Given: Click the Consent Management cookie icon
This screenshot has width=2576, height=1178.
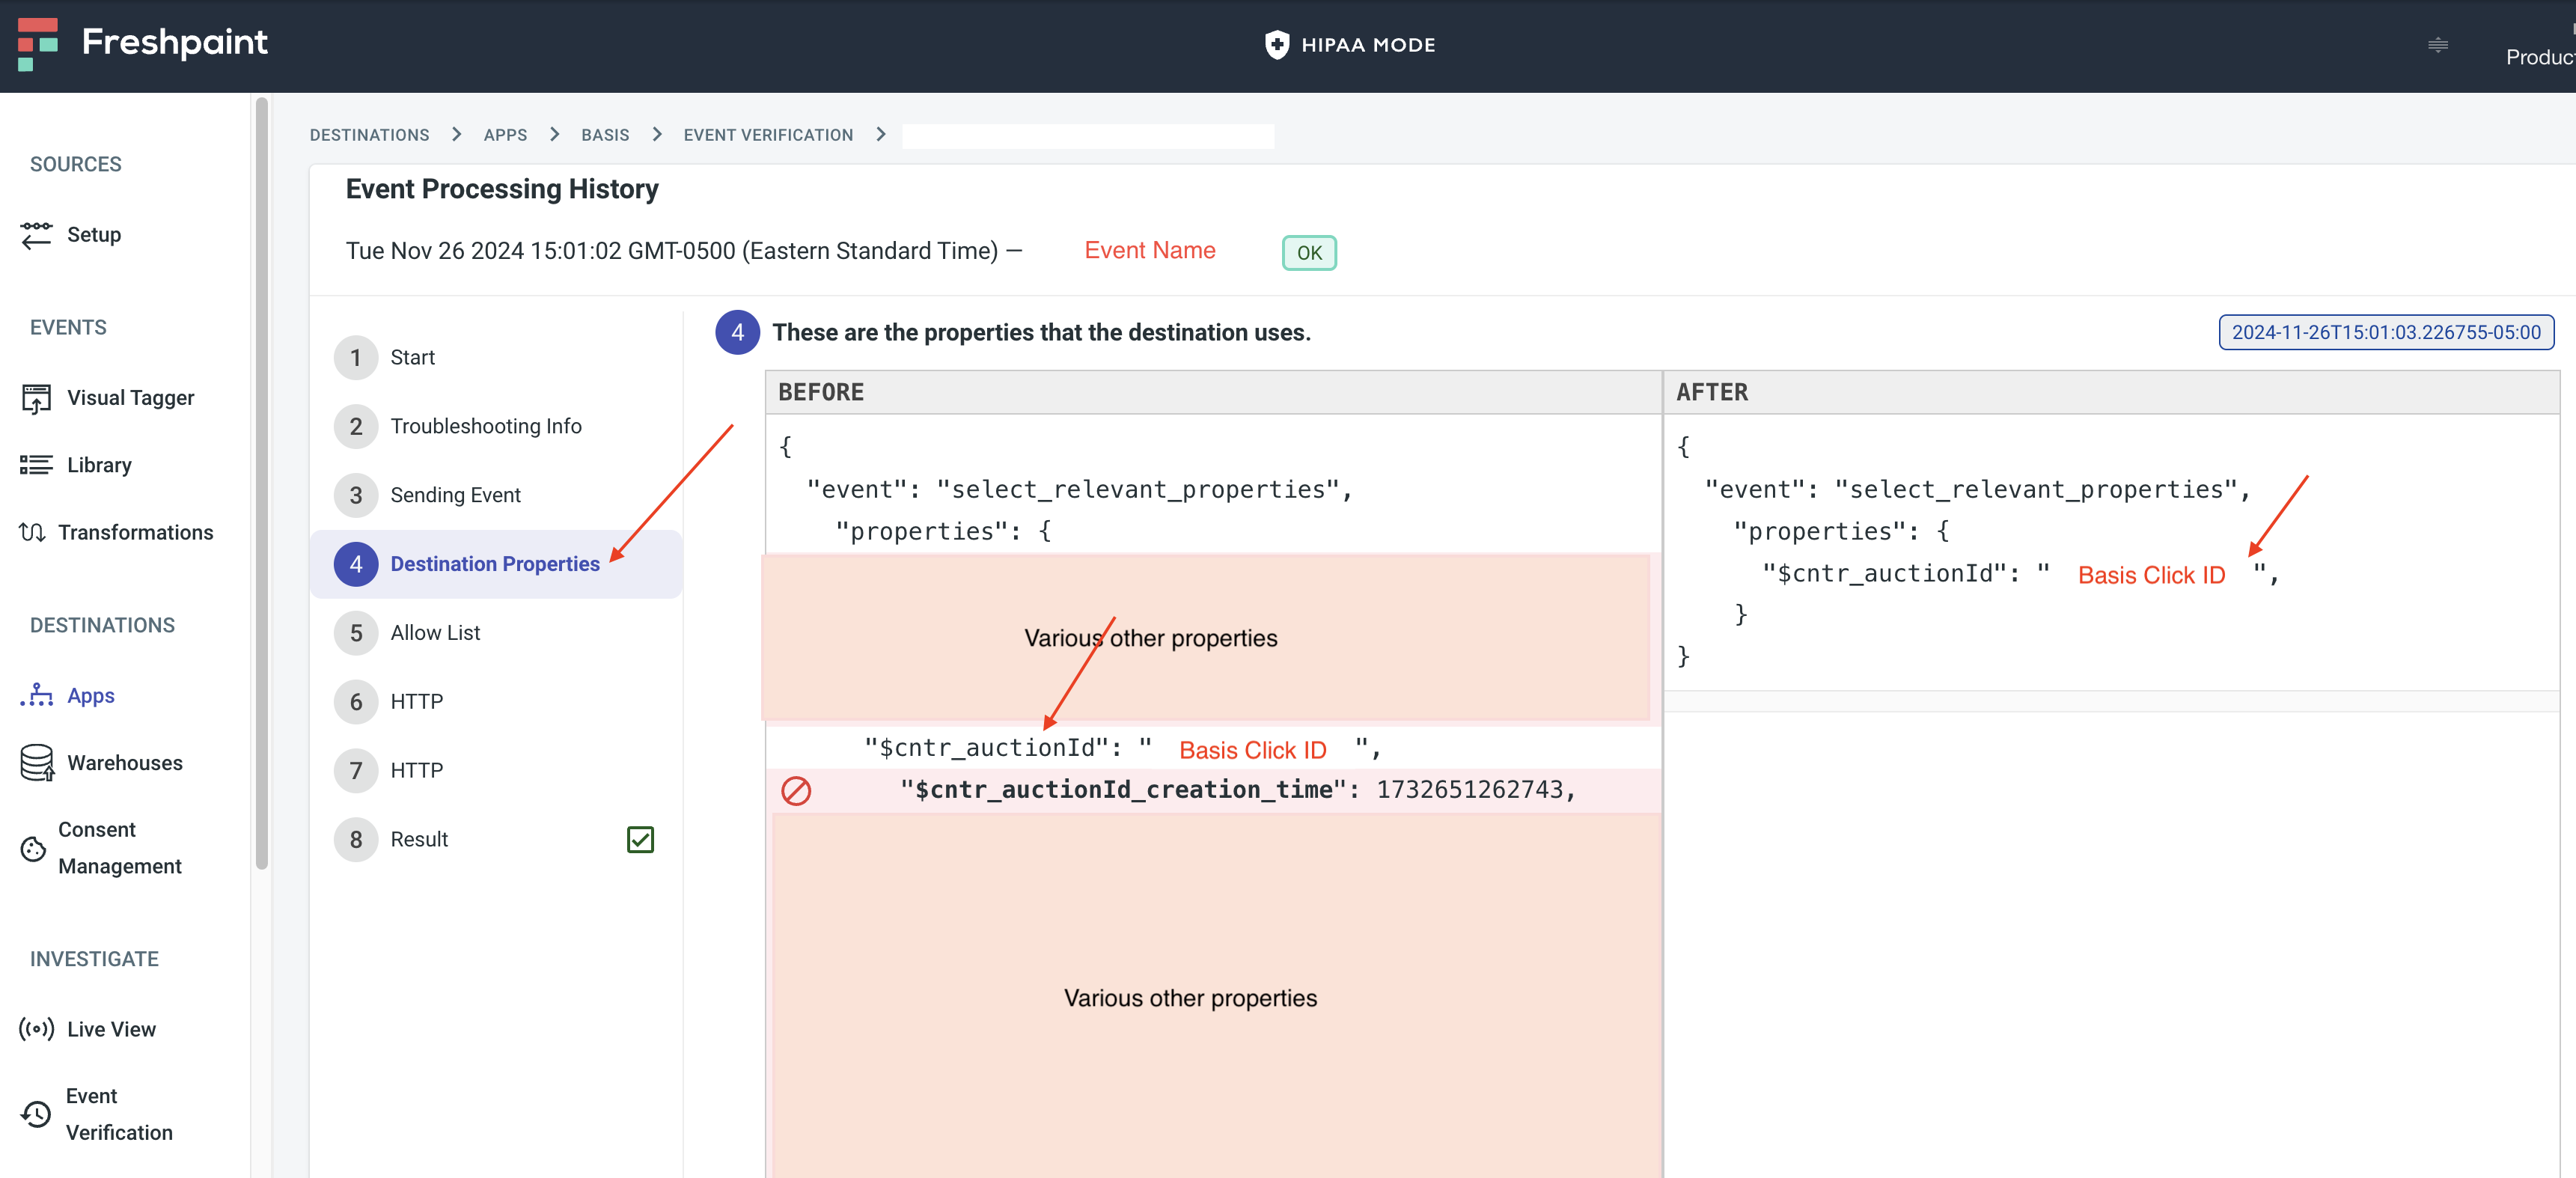Looking at the screenshot, I should click(x=33, y=849).
